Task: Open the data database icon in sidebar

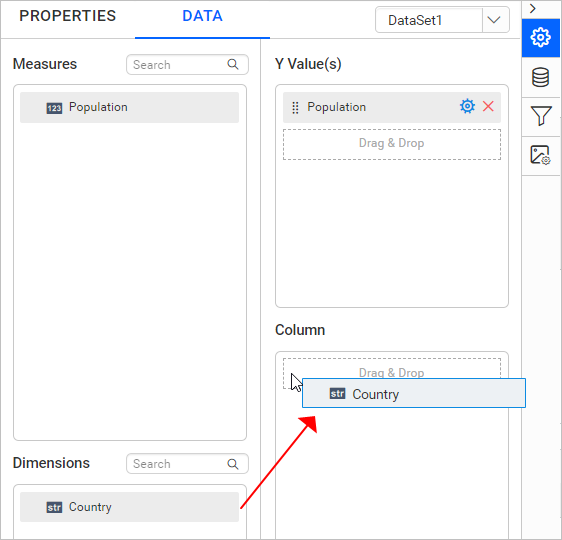Action: 540,77
